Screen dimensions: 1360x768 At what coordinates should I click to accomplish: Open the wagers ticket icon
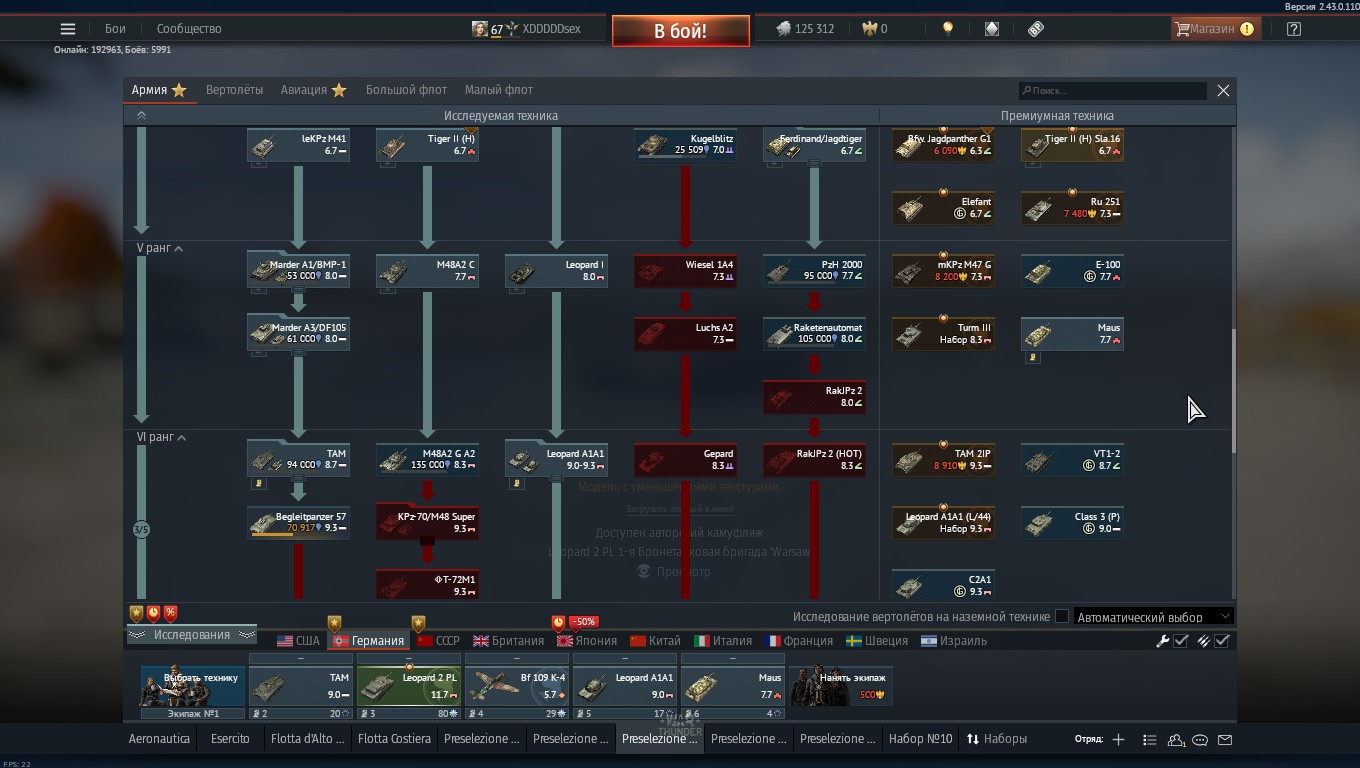pos(1036,29)
